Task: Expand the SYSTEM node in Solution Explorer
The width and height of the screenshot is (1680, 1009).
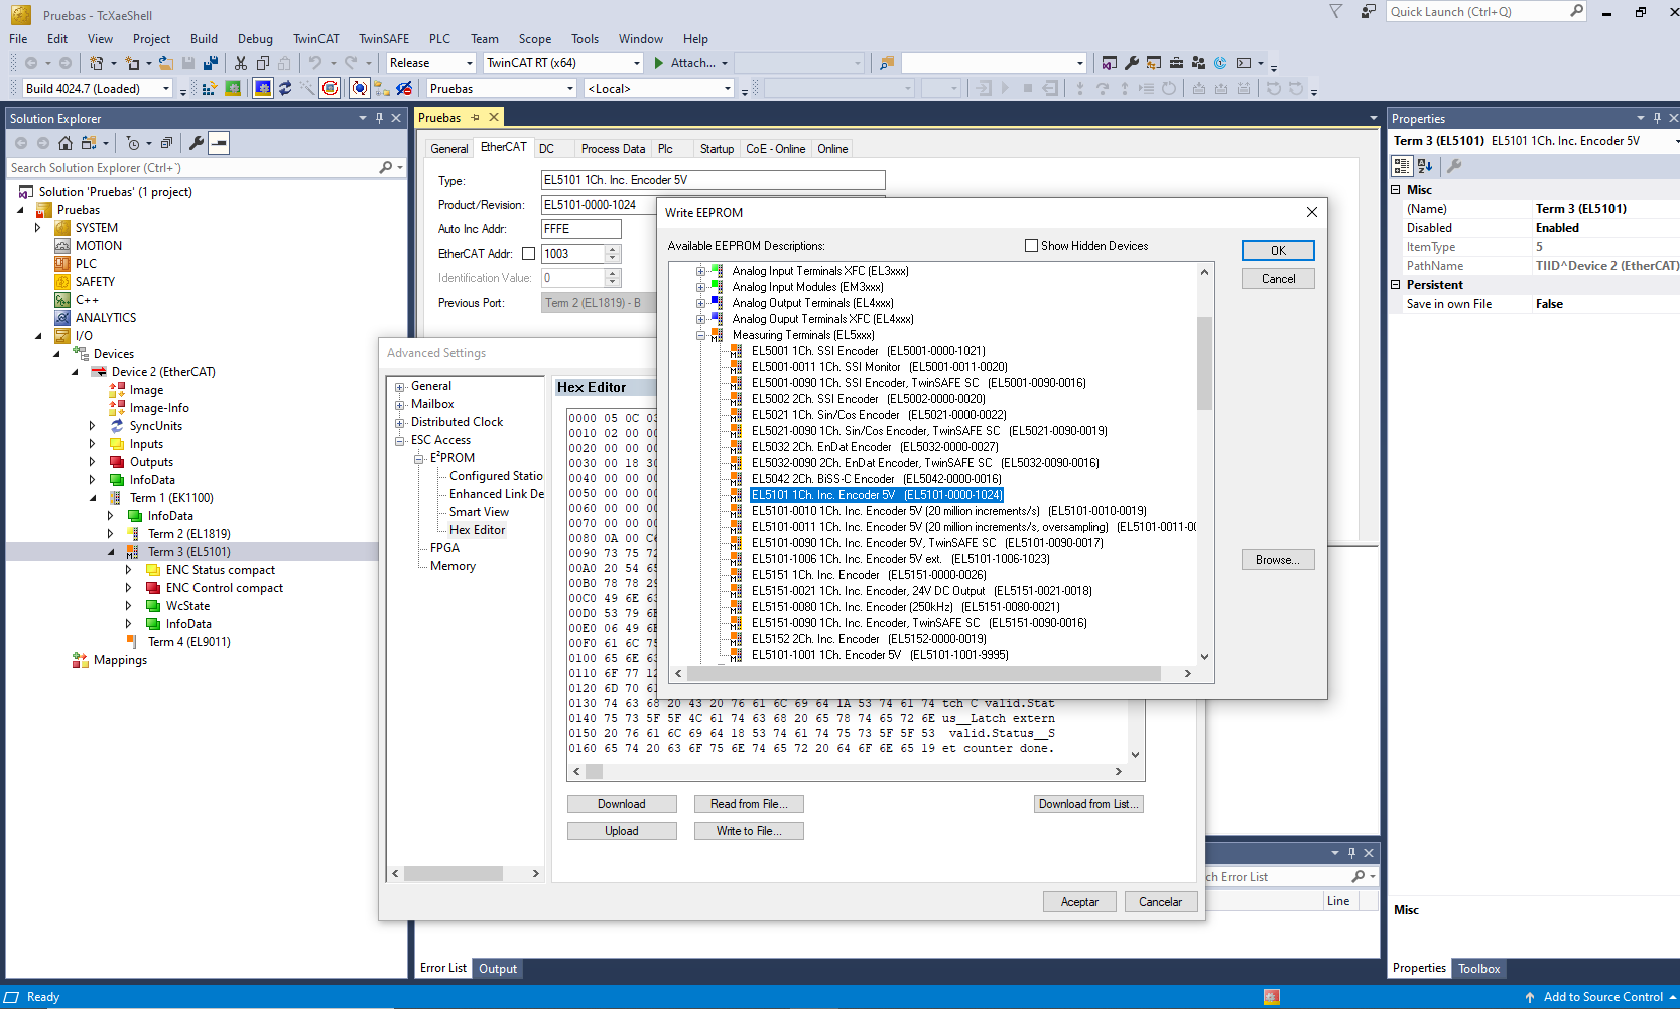Action: (x=38, y=228)
